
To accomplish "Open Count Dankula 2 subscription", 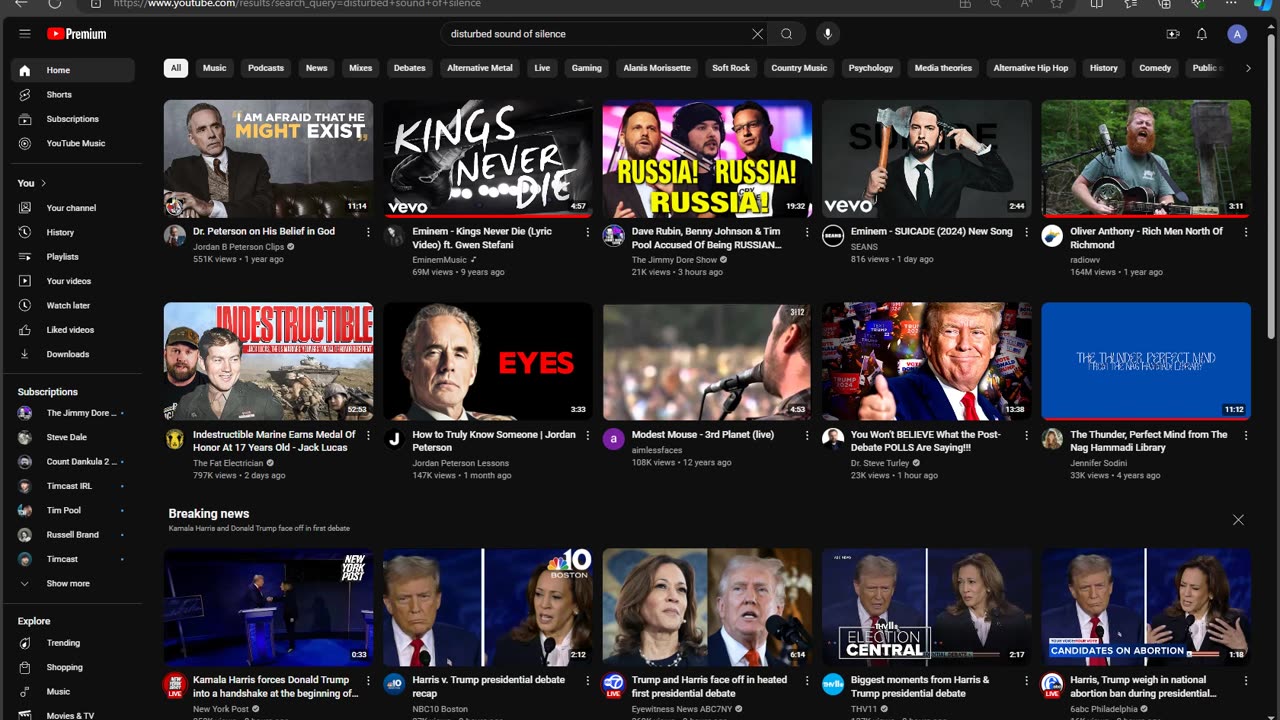I will pyautogui.click(x=73, y=462).
